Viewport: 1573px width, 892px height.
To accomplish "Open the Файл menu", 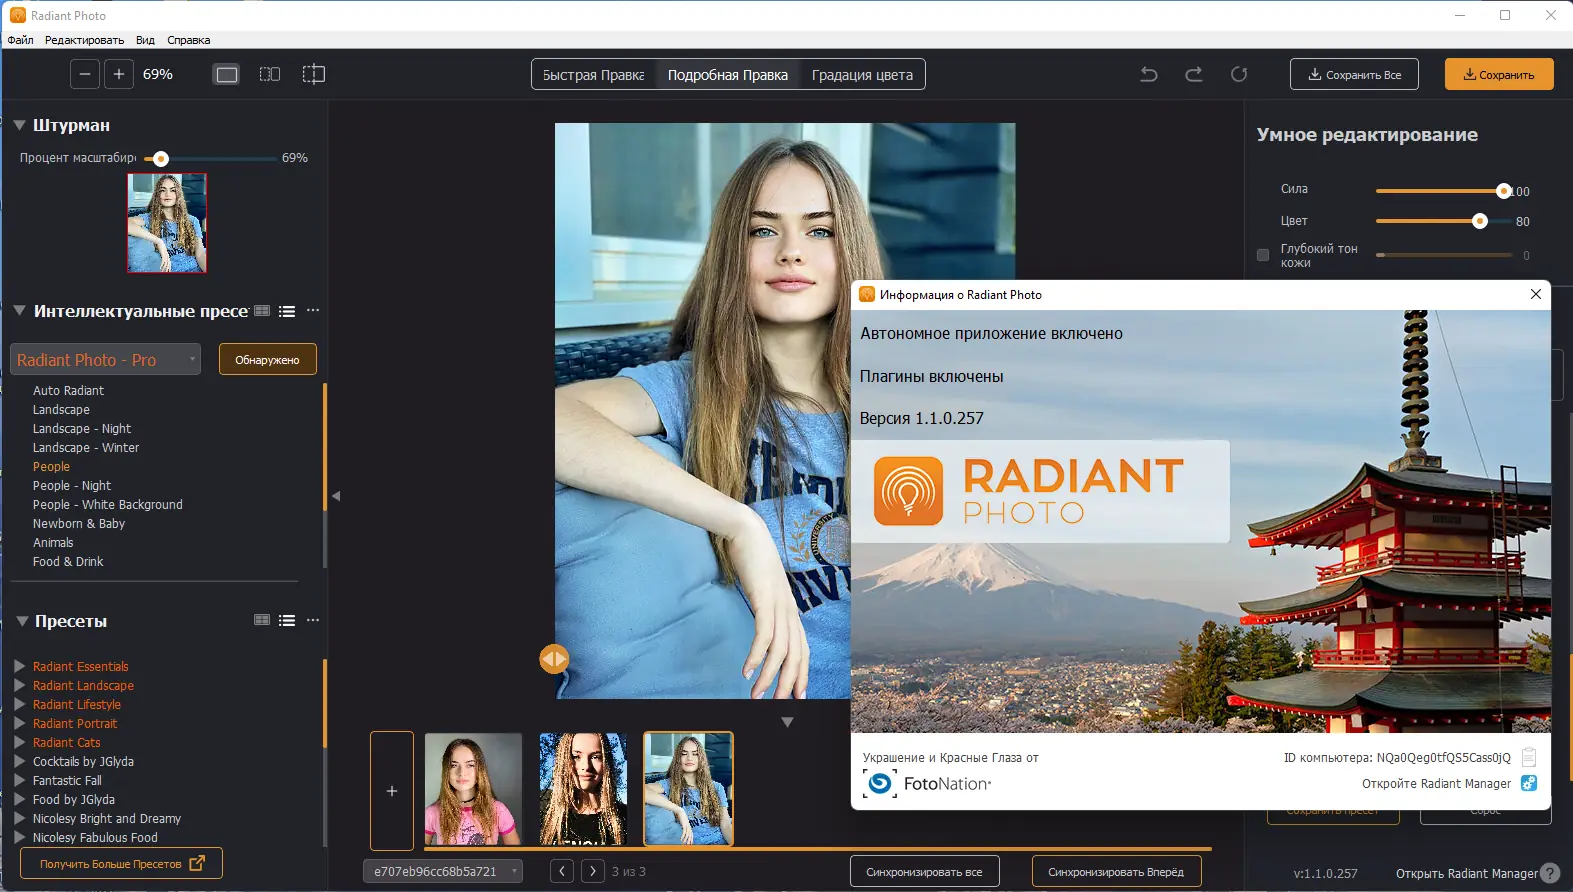I will [x=20, y=40].
